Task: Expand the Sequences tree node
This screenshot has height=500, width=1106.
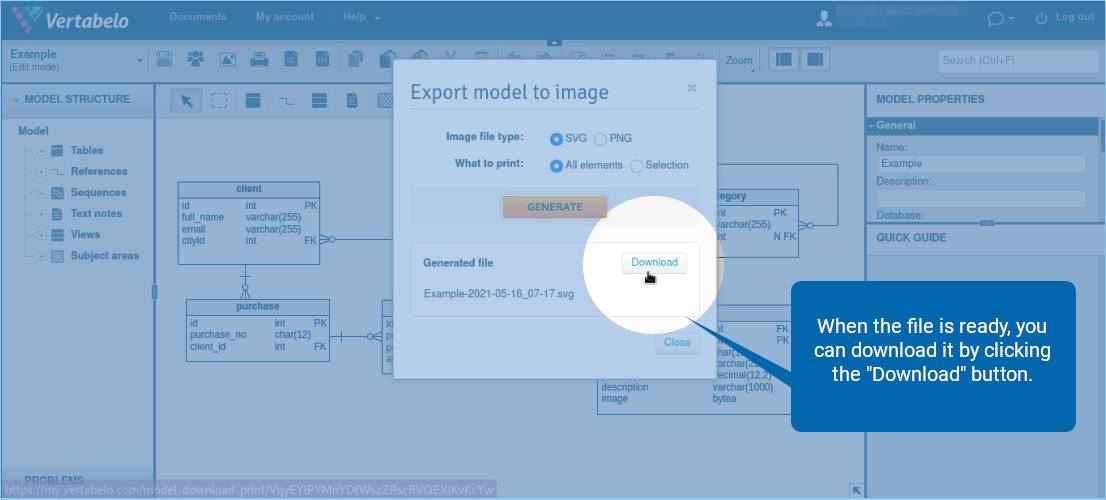Action: point(42,193)
